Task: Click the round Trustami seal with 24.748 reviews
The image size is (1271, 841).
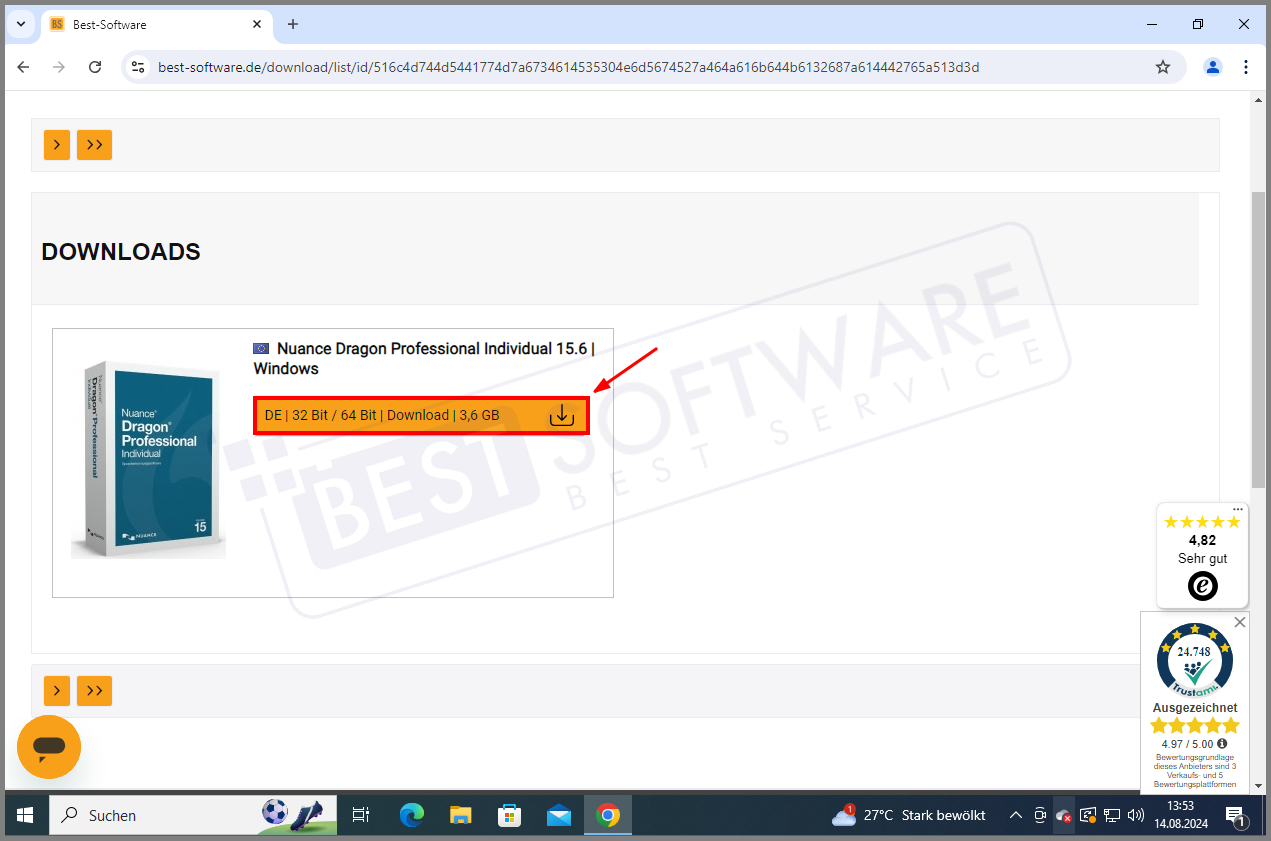Action: [1194, 659]
